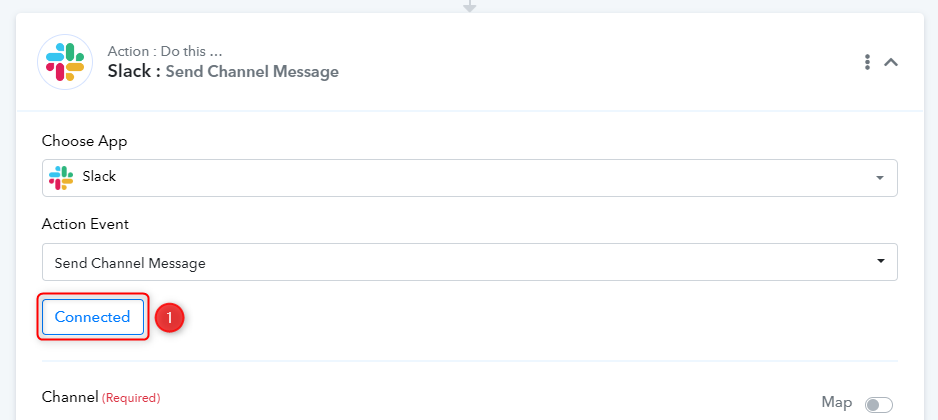Open the Action Event dropdown arrow

tap(880, 261)
